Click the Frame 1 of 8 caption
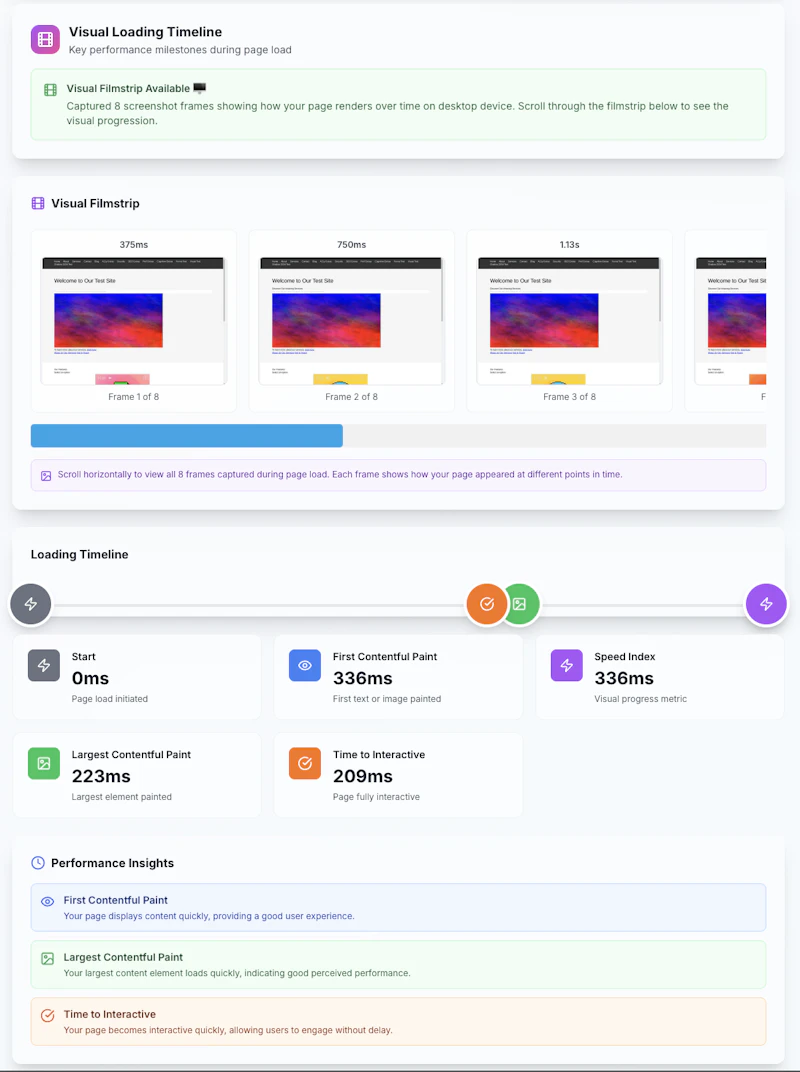This screenshot has width=800, height=1072. (x=134, y=397)
